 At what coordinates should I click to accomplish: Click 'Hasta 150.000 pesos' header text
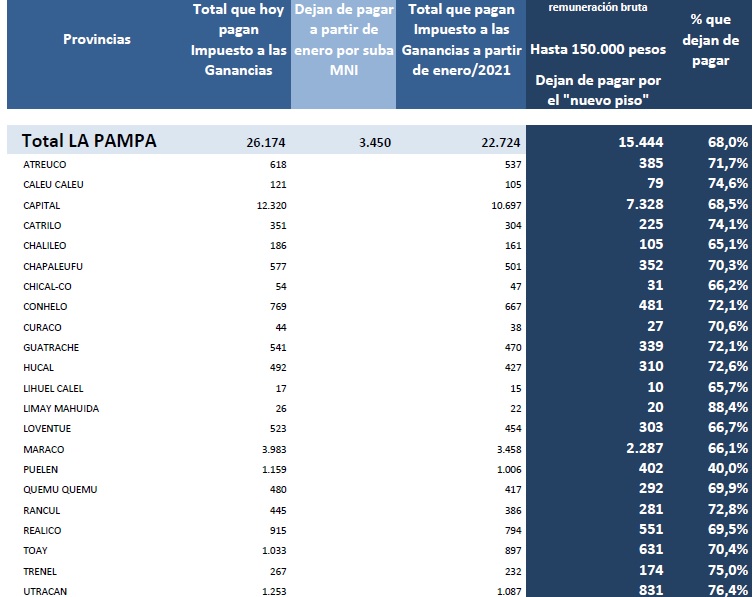pyautogui.click(x=598, y=49)
